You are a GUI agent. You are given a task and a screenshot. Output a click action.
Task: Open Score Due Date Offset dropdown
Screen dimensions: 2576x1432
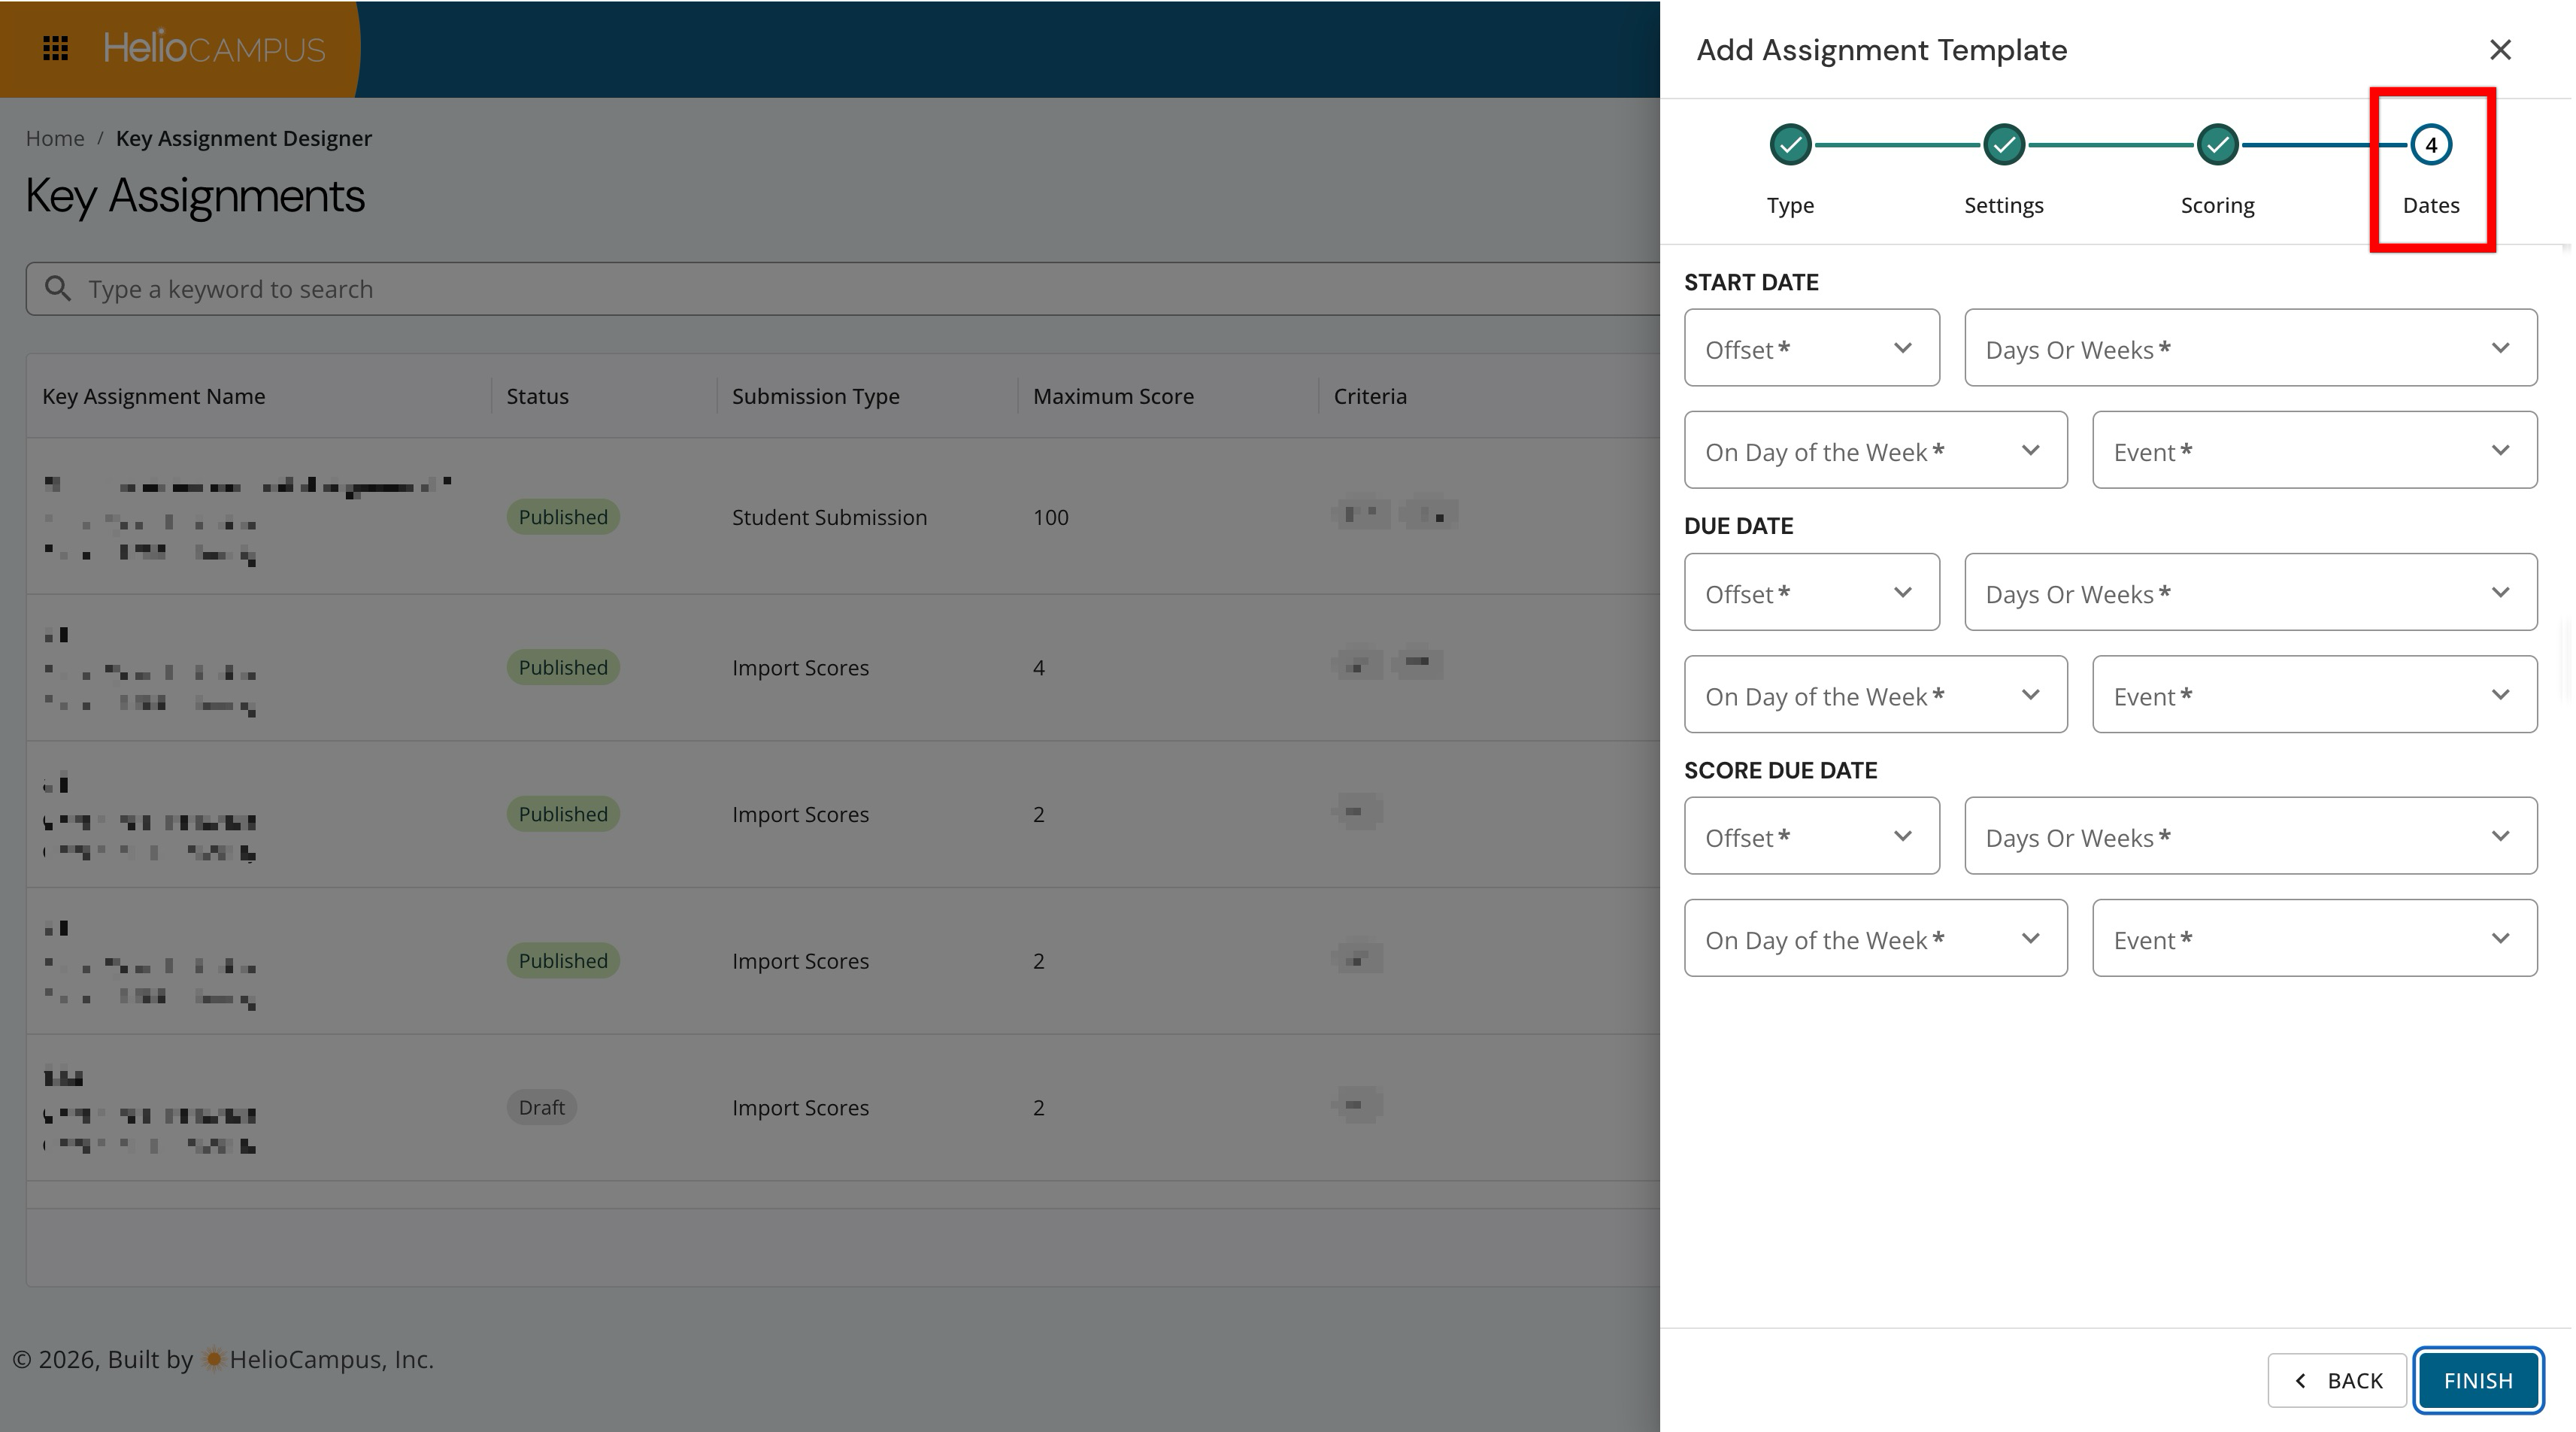1811,836
